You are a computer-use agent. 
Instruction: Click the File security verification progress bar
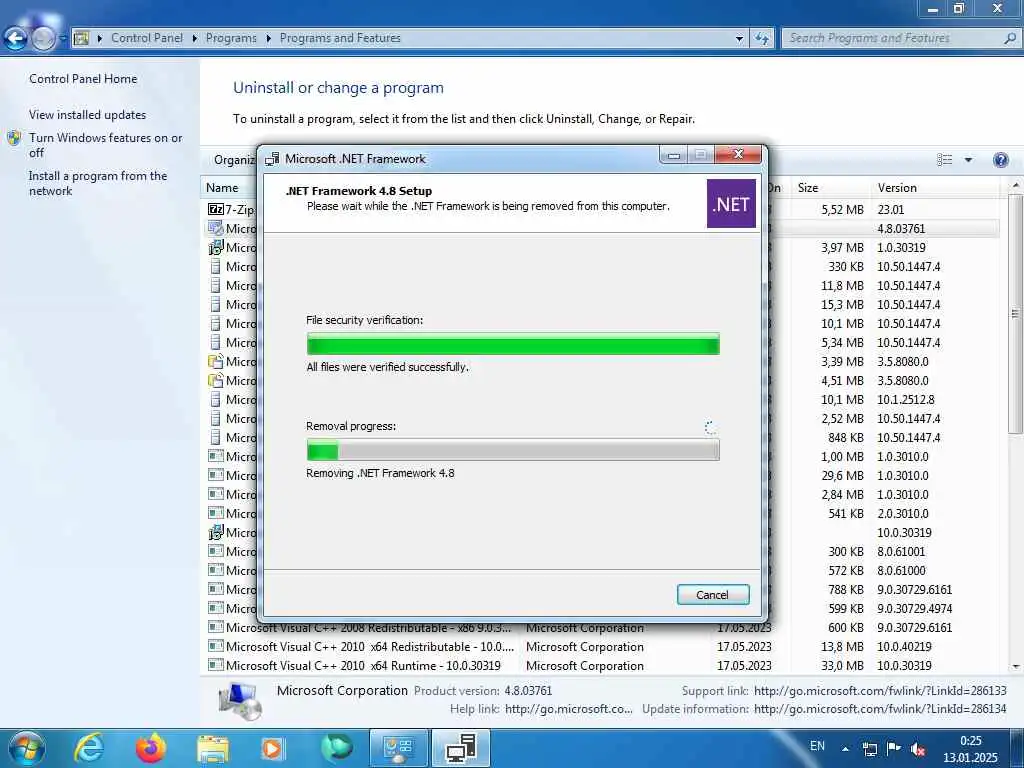click(513, 344)
